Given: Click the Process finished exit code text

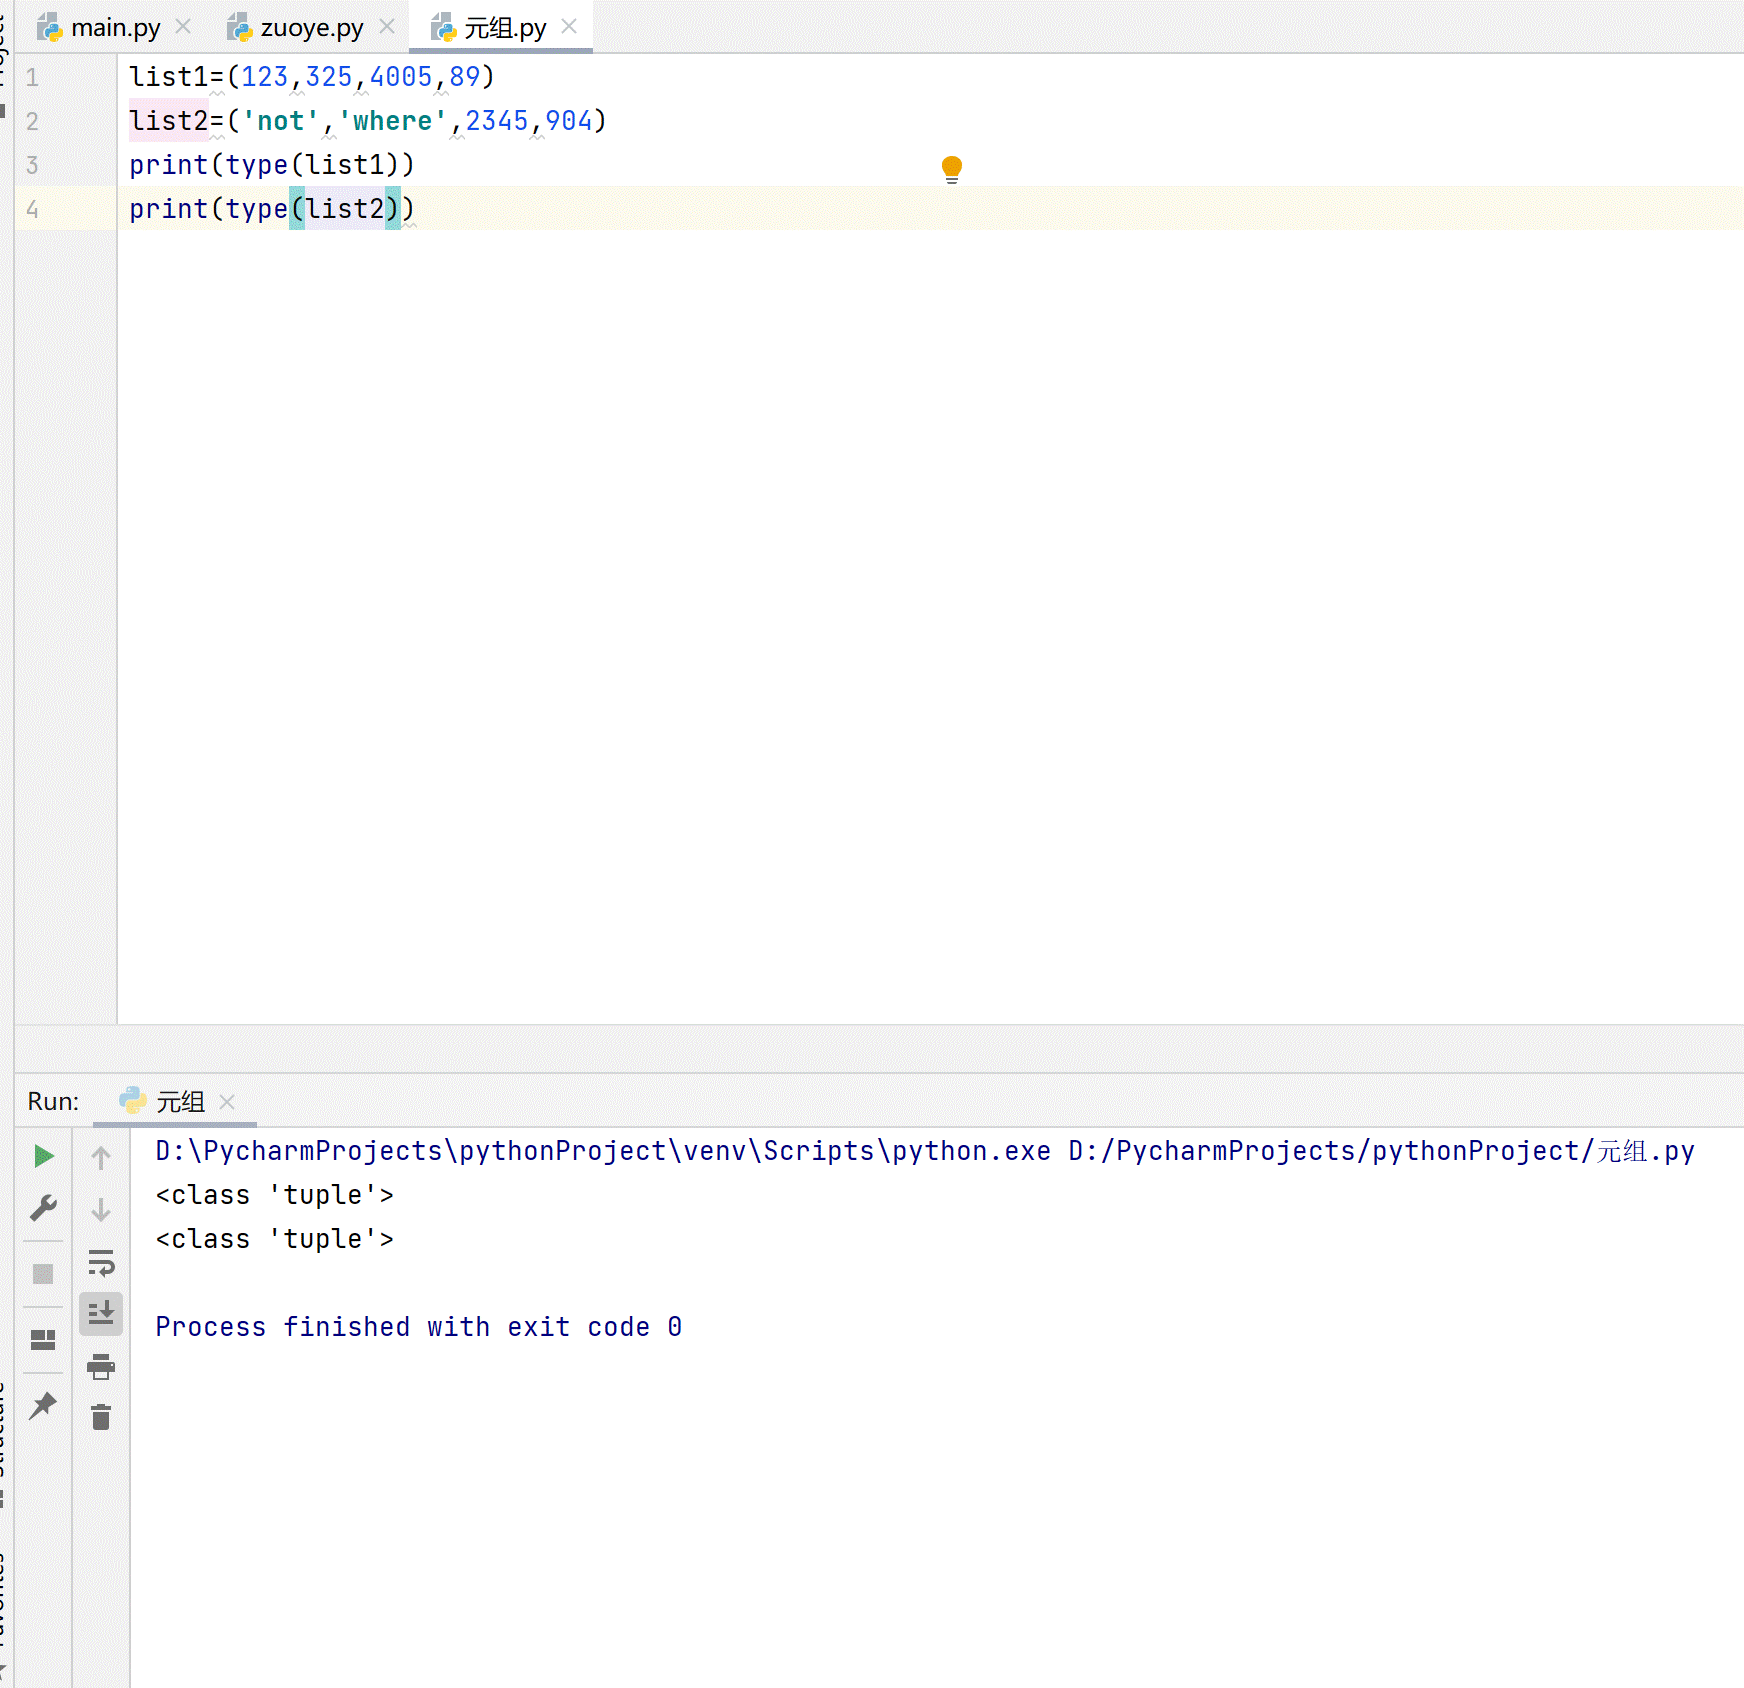Looking at the screenshot, I should [419, 1327].
